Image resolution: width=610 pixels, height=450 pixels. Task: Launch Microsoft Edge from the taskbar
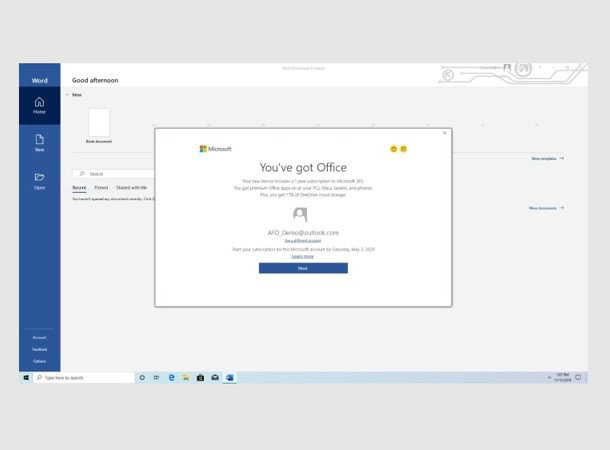(x=171, y=377)
